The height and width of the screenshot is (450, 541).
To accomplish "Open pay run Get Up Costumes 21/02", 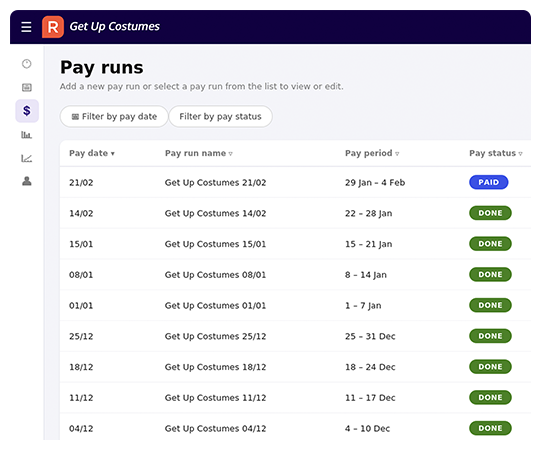I will 215,183.
